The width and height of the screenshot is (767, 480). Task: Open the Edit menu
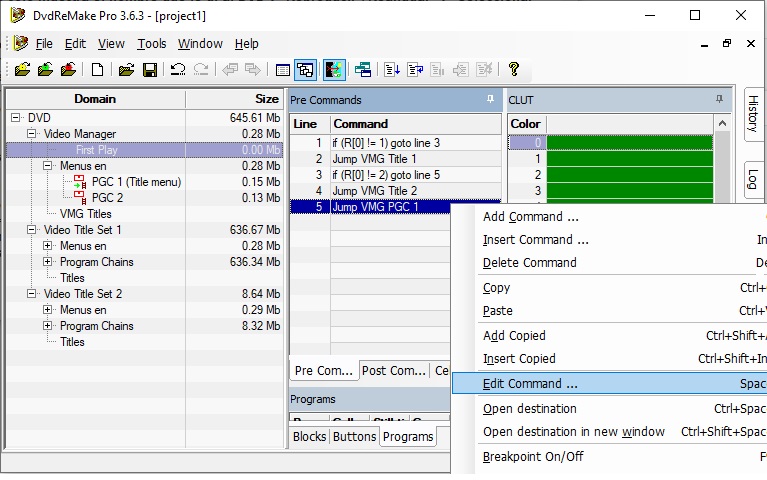click(x=75, y=44)
